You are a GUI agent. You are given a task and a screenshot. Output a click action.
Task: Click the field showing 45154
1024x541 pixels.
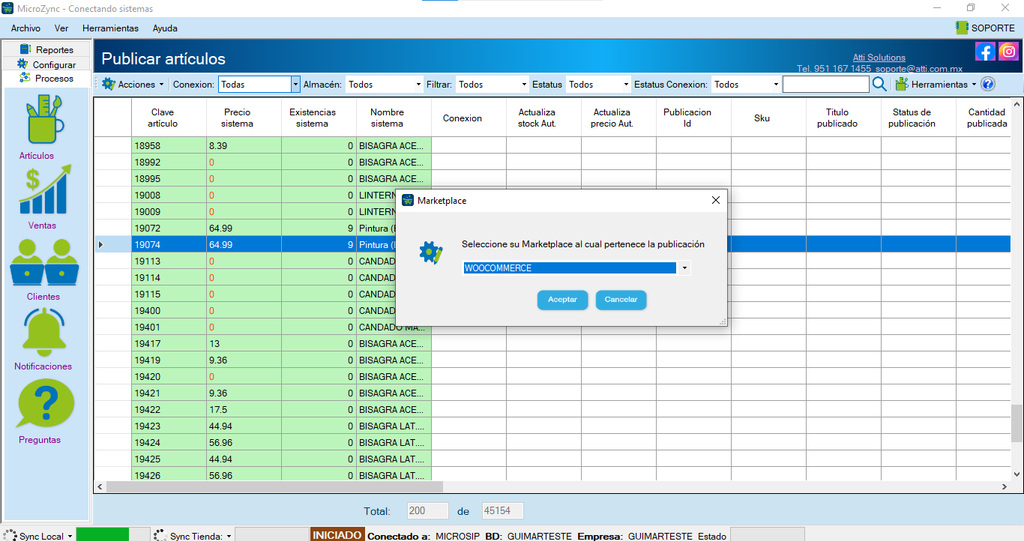(503, 511)
